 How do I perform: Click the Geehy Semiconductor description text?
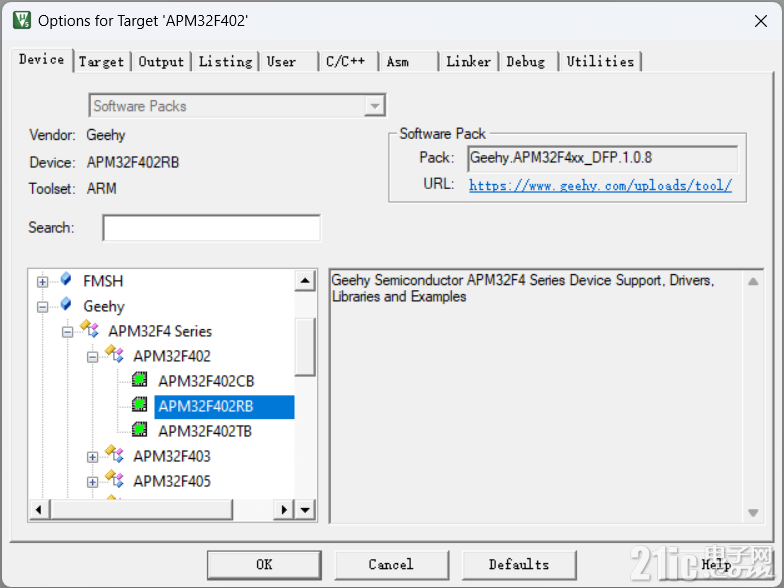pyautogui.click(x=522, y=288)
